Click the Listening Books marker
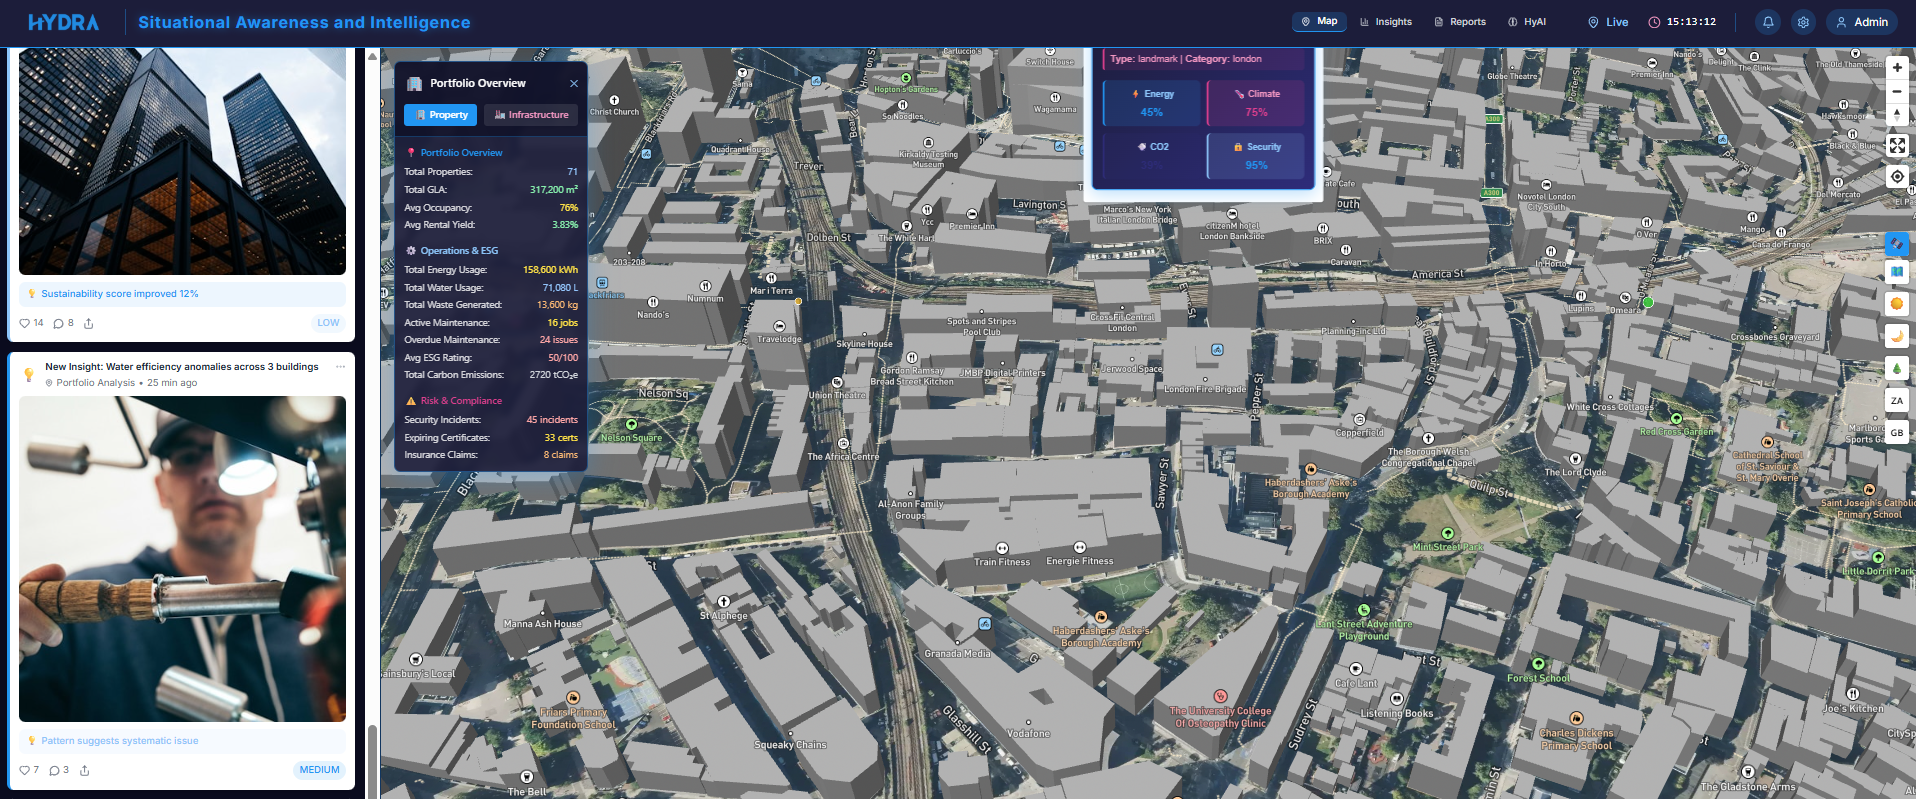Screen dimensions: 1916x799 [1397, 699]
